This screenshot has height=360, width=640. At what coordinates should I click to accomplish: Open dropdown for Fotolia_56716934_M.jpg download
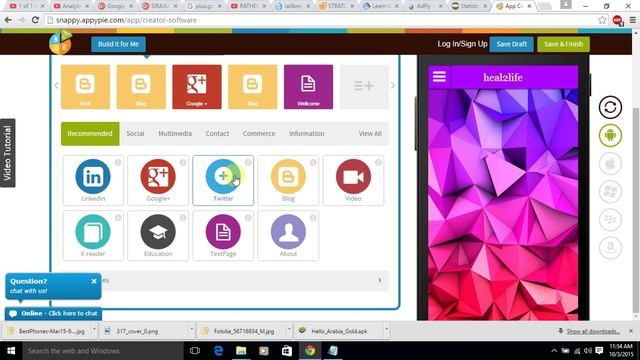coord(289,329)
